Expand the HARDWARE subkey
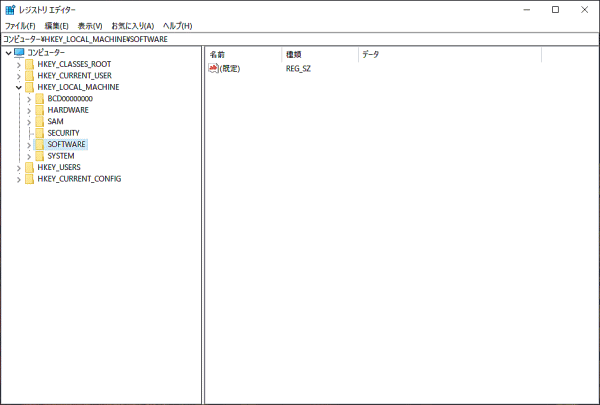 [29, 111]
